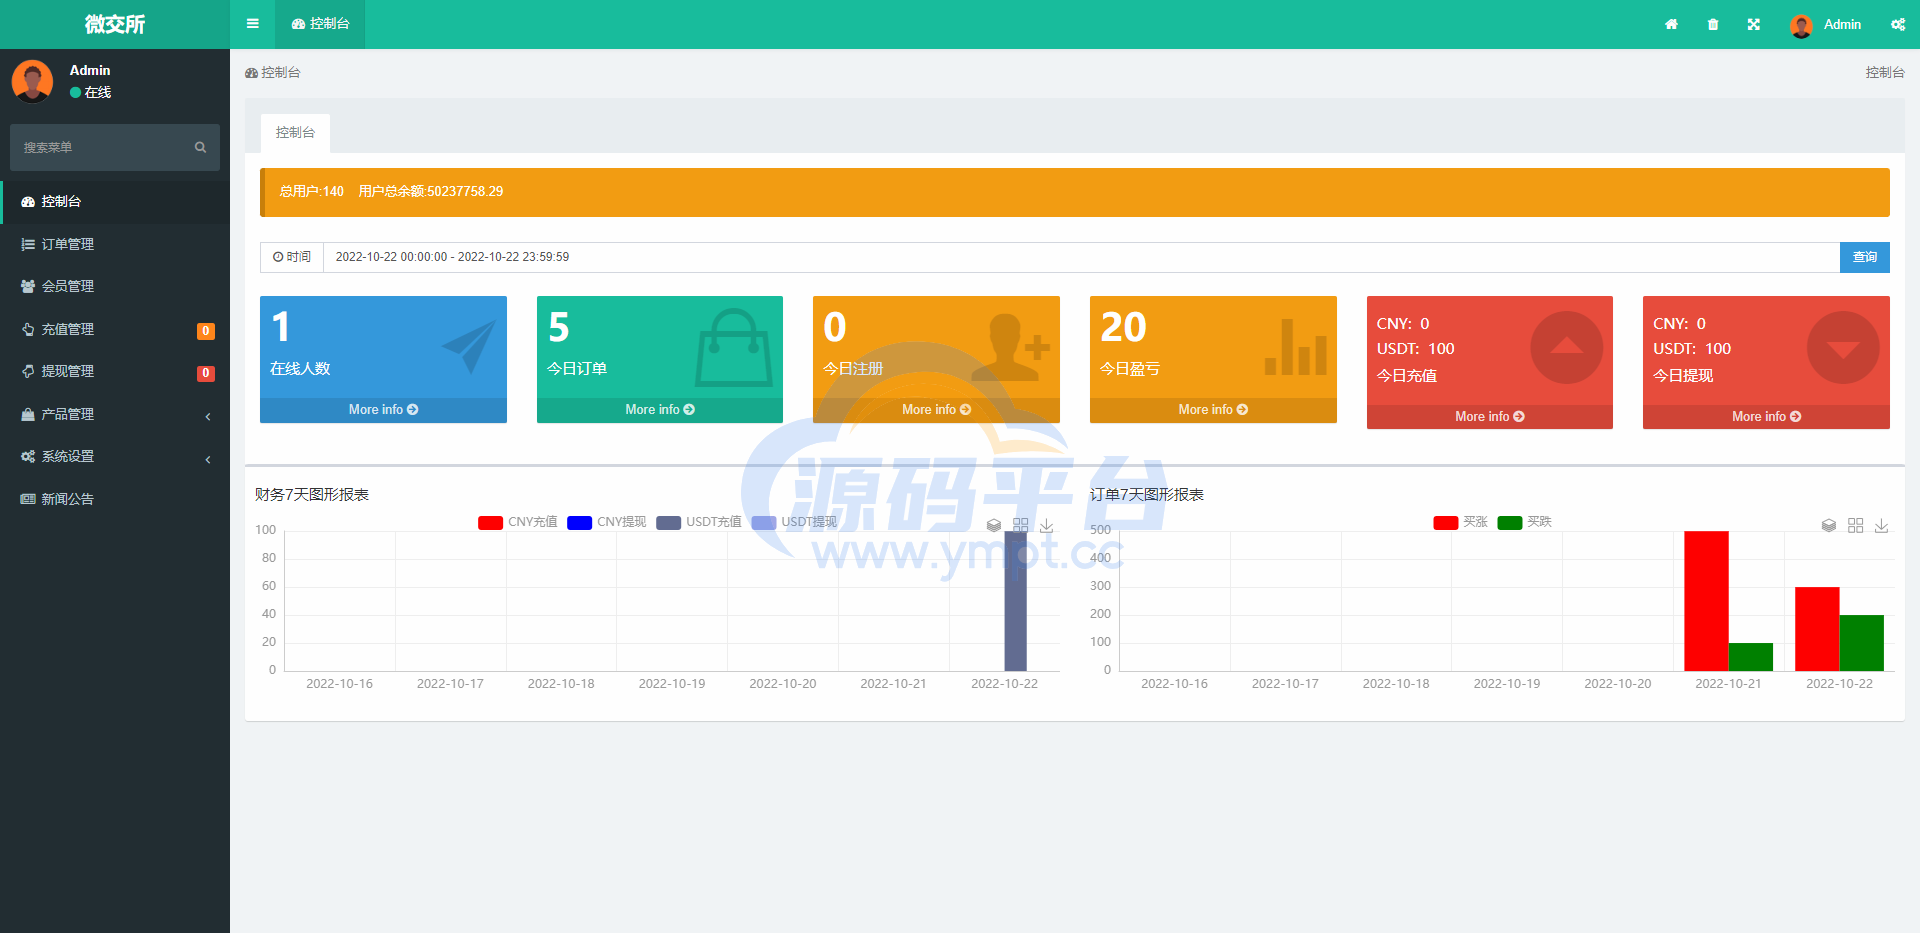
Task: Click the up arrow circle on today's recharge card
Action: click(1567, 347)
